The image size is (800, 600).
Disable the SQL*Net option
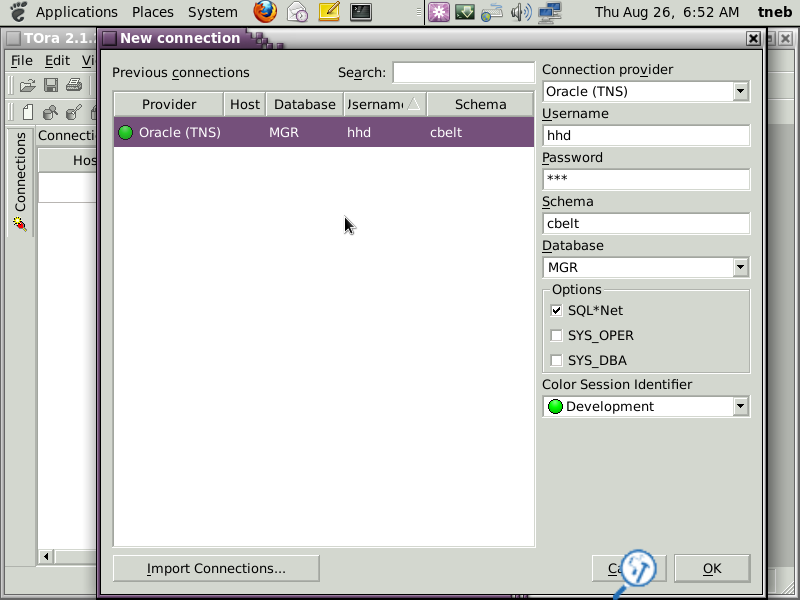pyautogui.click(x=557, y=311)
